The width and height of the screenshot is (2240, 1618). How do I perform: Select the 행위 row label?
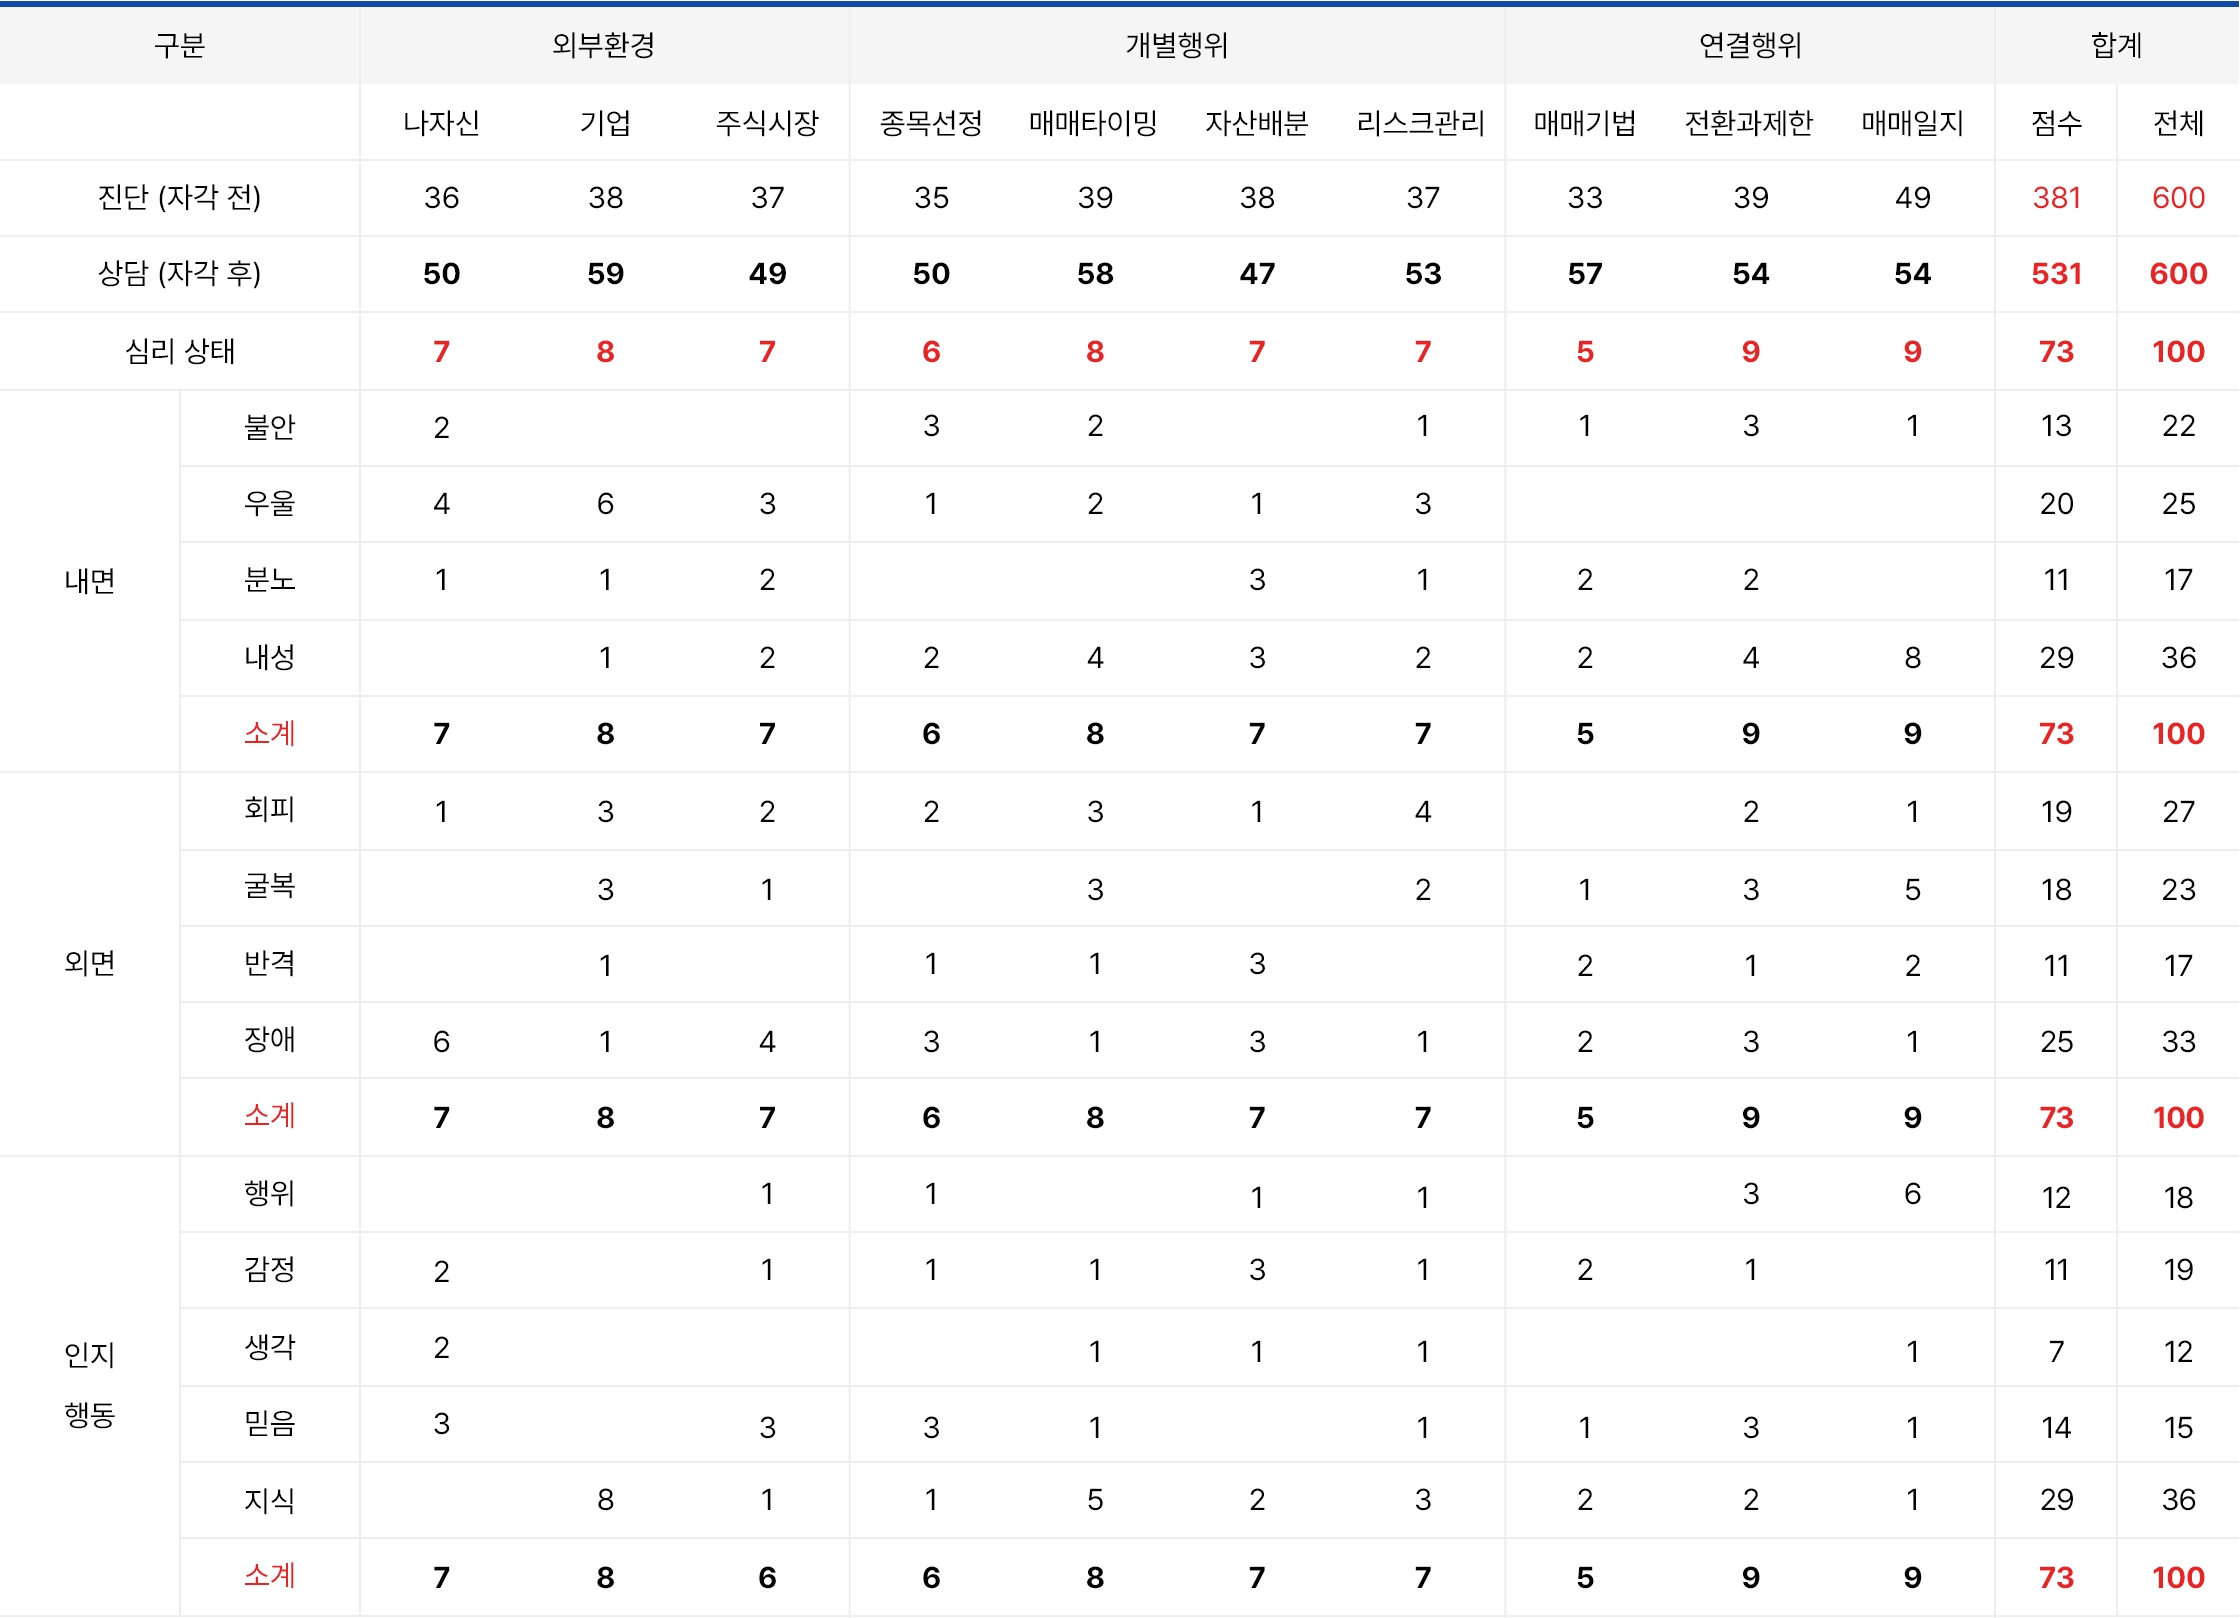(x=269, y=1193)
